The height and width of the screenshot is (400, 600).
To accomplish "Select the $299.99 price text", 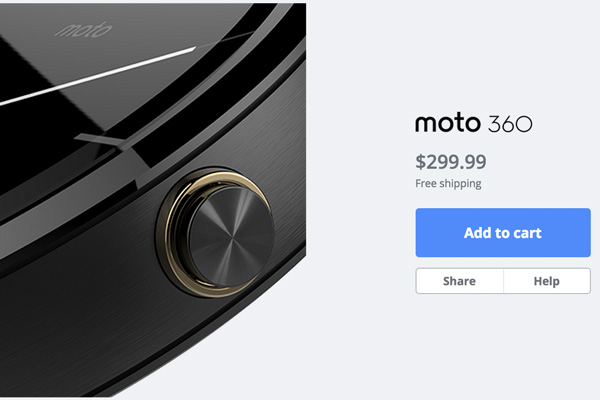I will point(451,162).
